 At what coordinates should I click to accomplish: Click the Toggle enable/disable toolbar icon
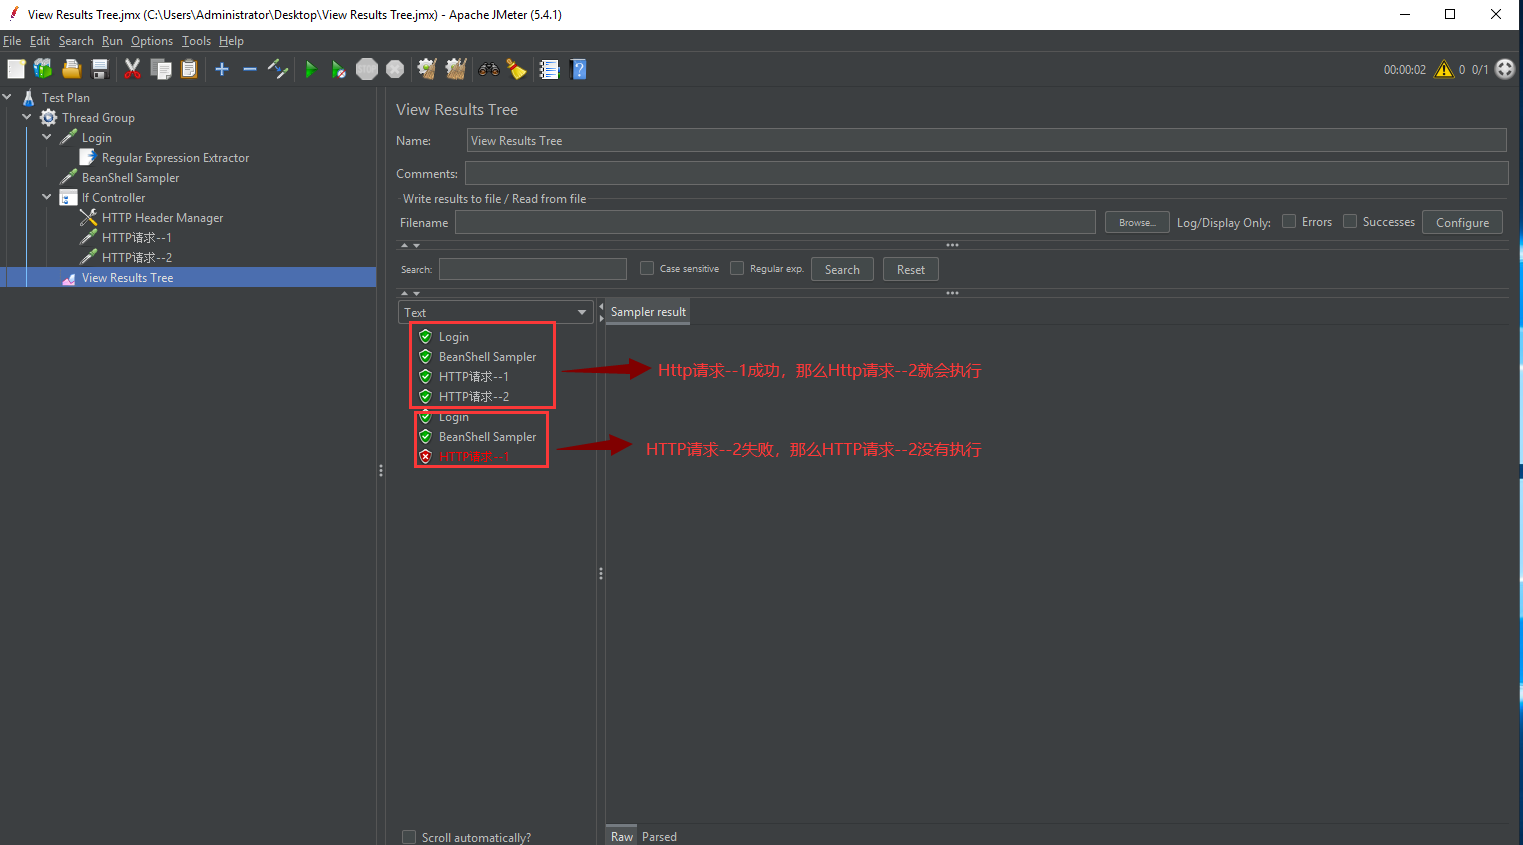pos(278,69)
